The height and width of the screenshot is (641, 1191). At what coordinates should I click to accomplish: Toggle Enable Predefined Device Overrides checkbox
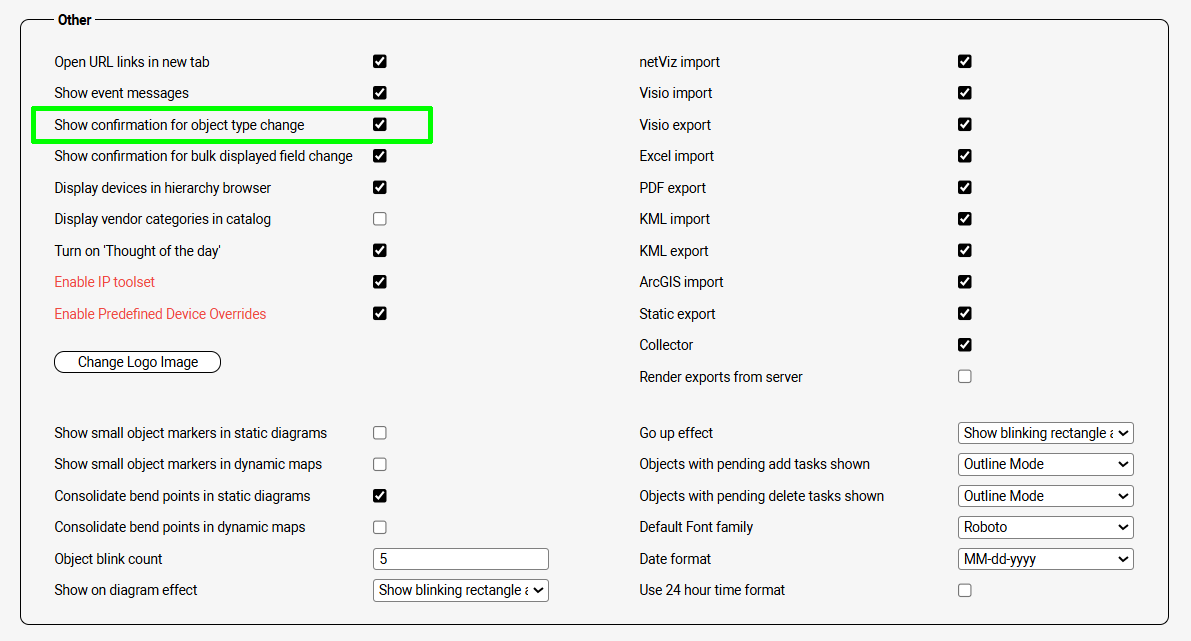point(380,313)
